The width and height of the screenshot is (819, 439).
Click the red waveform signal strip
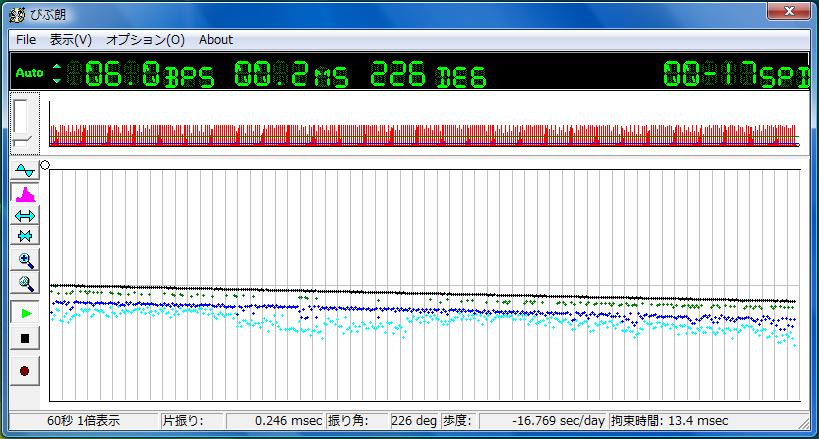tap(424, 135)
